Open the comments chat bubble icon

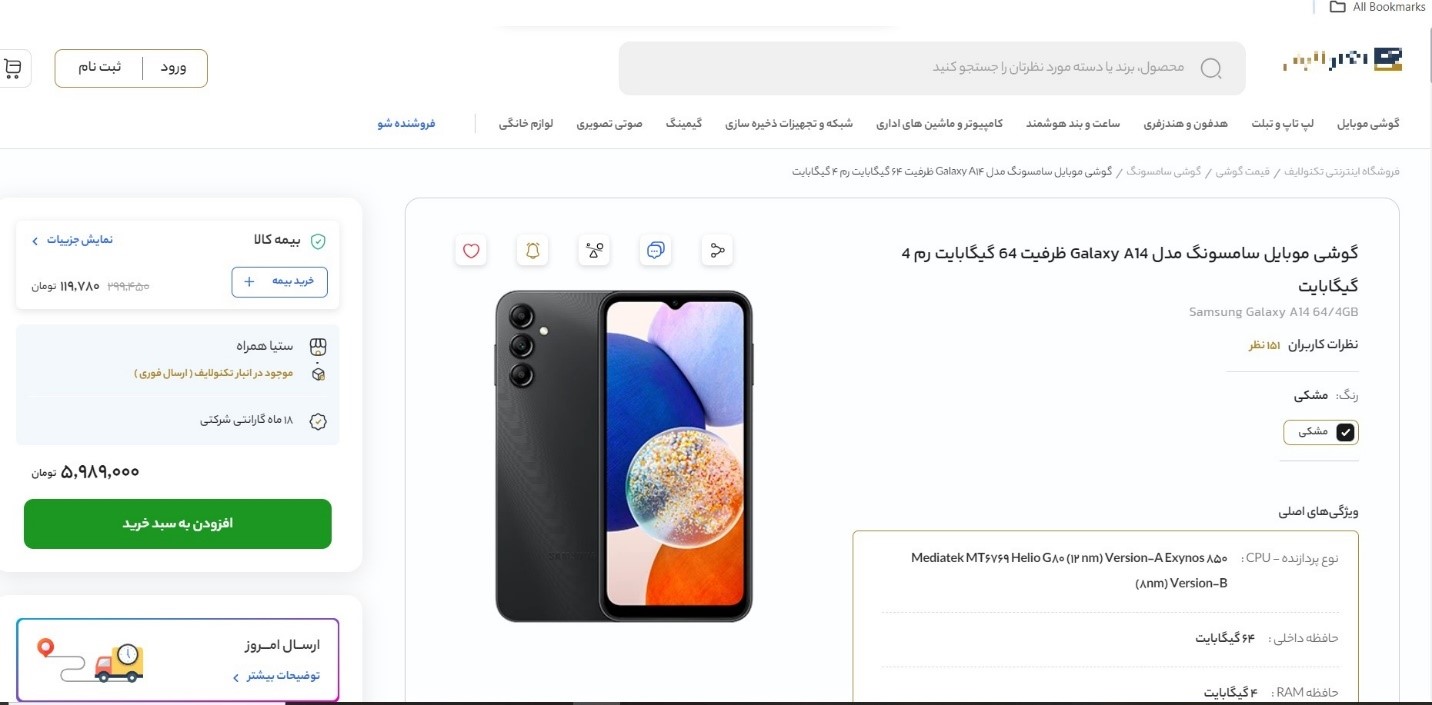[x=656, y=250]
